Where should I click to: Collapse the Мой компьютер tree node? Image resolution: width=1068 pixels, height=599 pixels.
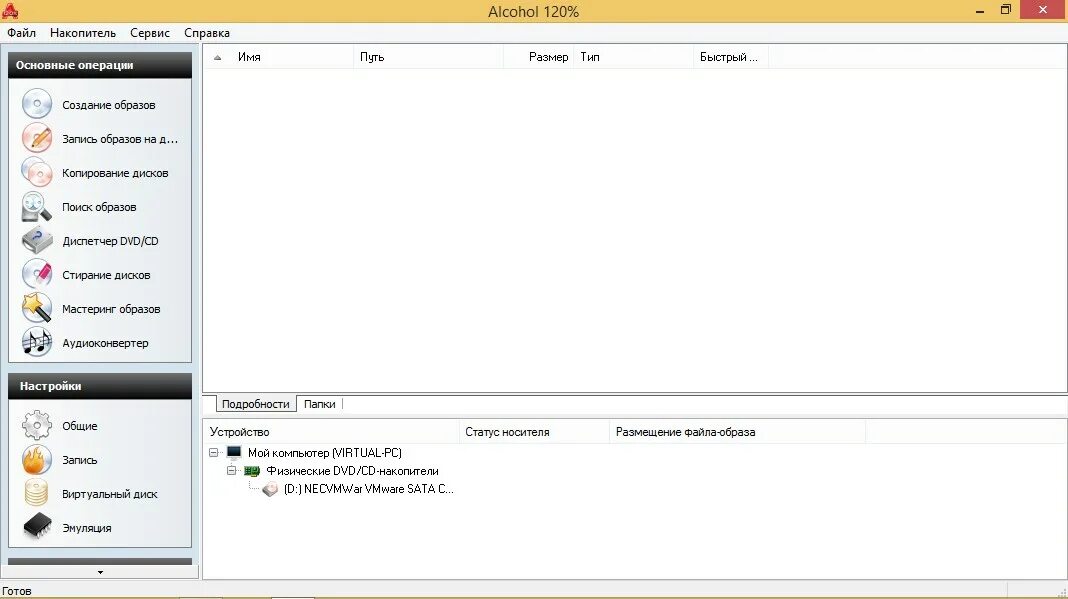(x=214, y=452)
